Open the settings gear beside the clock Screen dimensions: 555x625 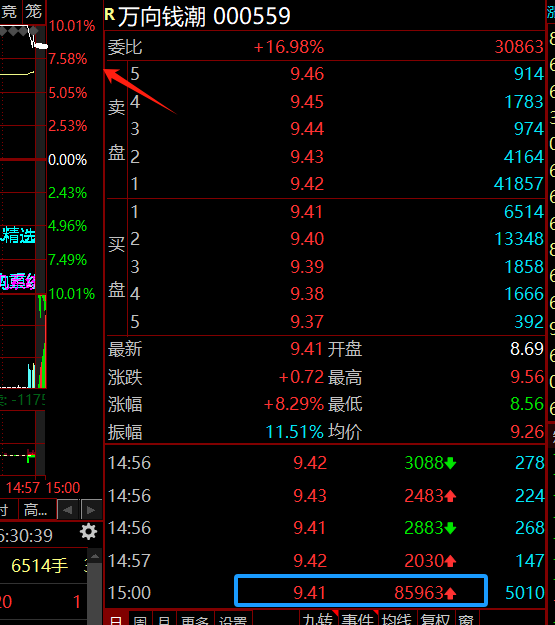(88, 532)
